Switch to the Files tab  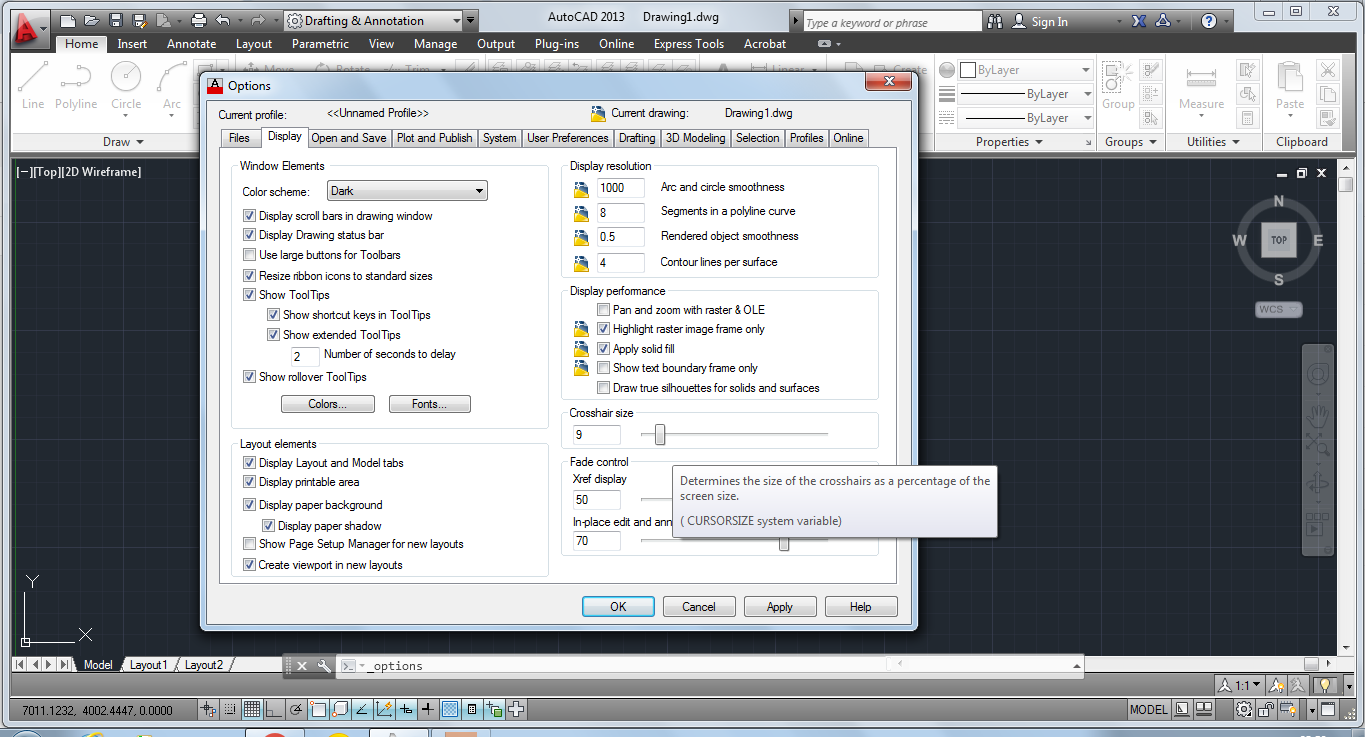click(239, 138)
